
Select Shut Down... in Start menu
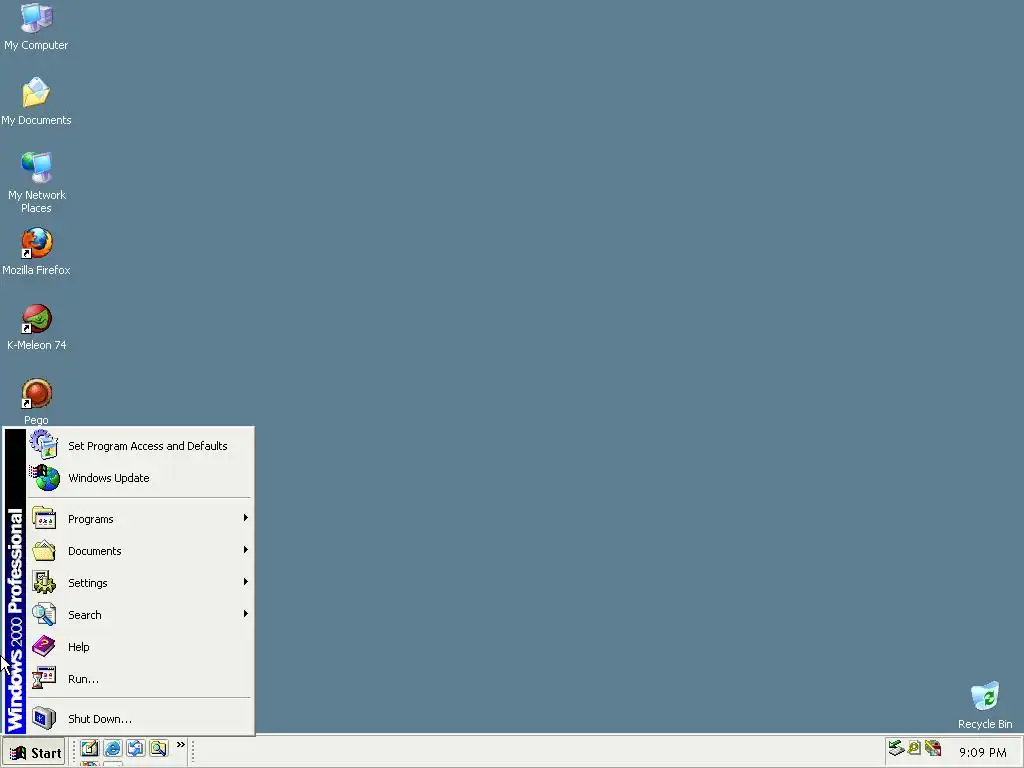pyautogui.click(x=140, y=719)
